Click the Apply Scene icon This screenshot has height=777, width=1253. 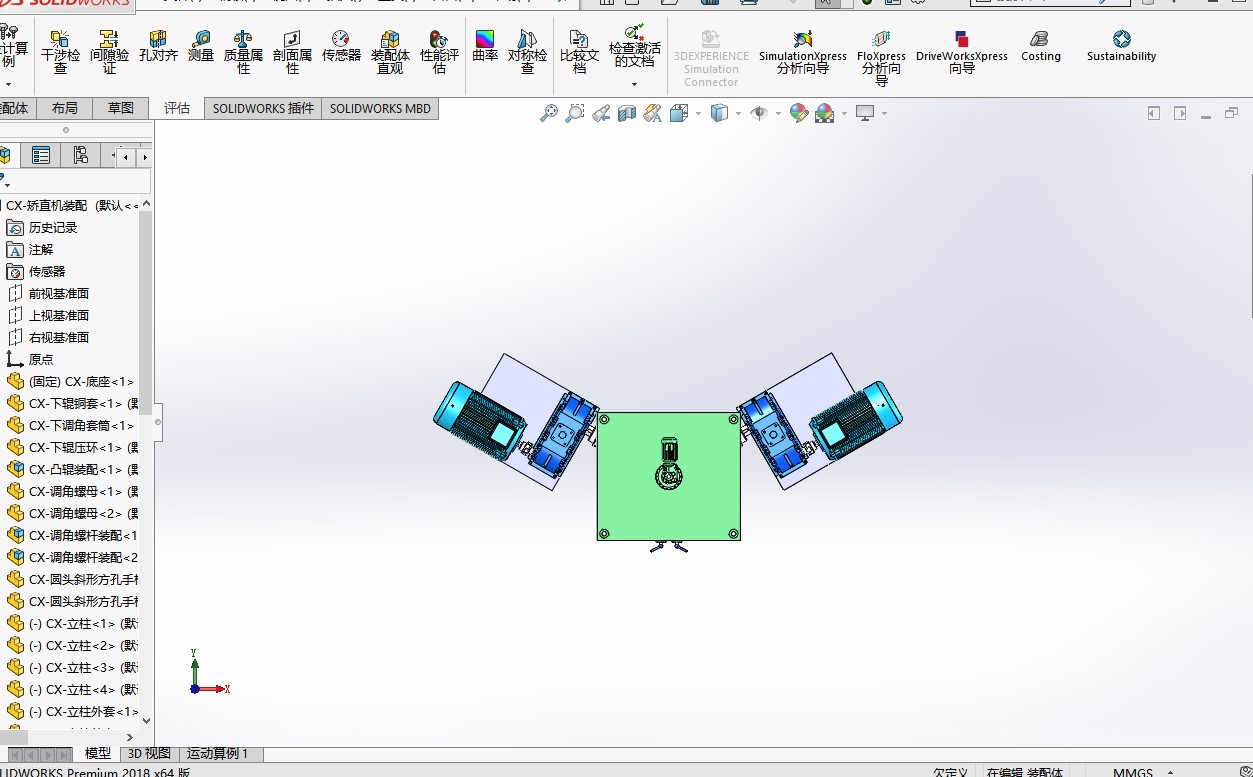[x=824, y=114]
